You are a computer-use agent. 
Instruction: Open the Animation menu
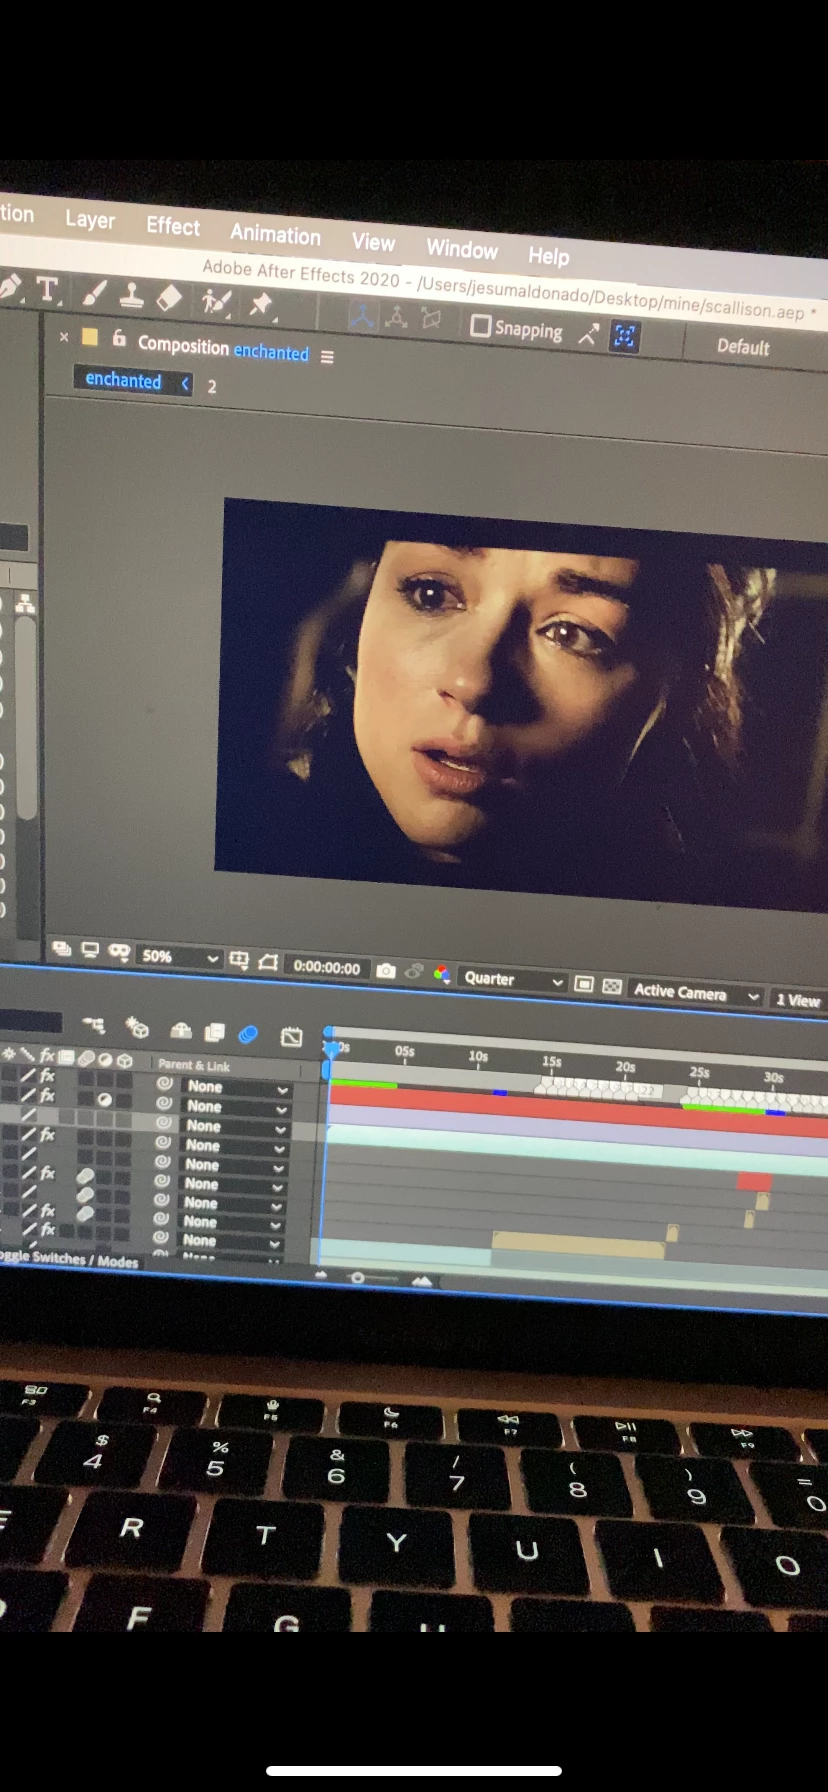(x=275, y=234)
